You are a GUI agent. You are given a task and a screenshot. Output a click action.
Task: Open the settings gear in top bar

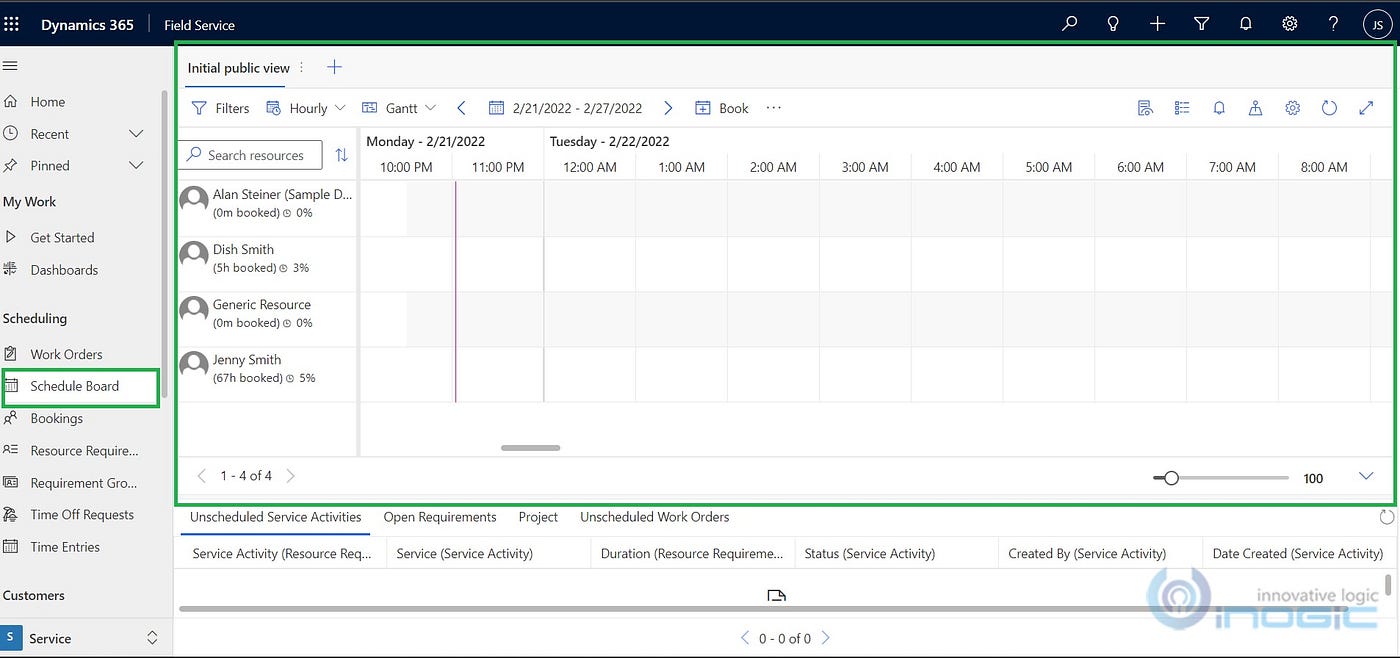1290,24
